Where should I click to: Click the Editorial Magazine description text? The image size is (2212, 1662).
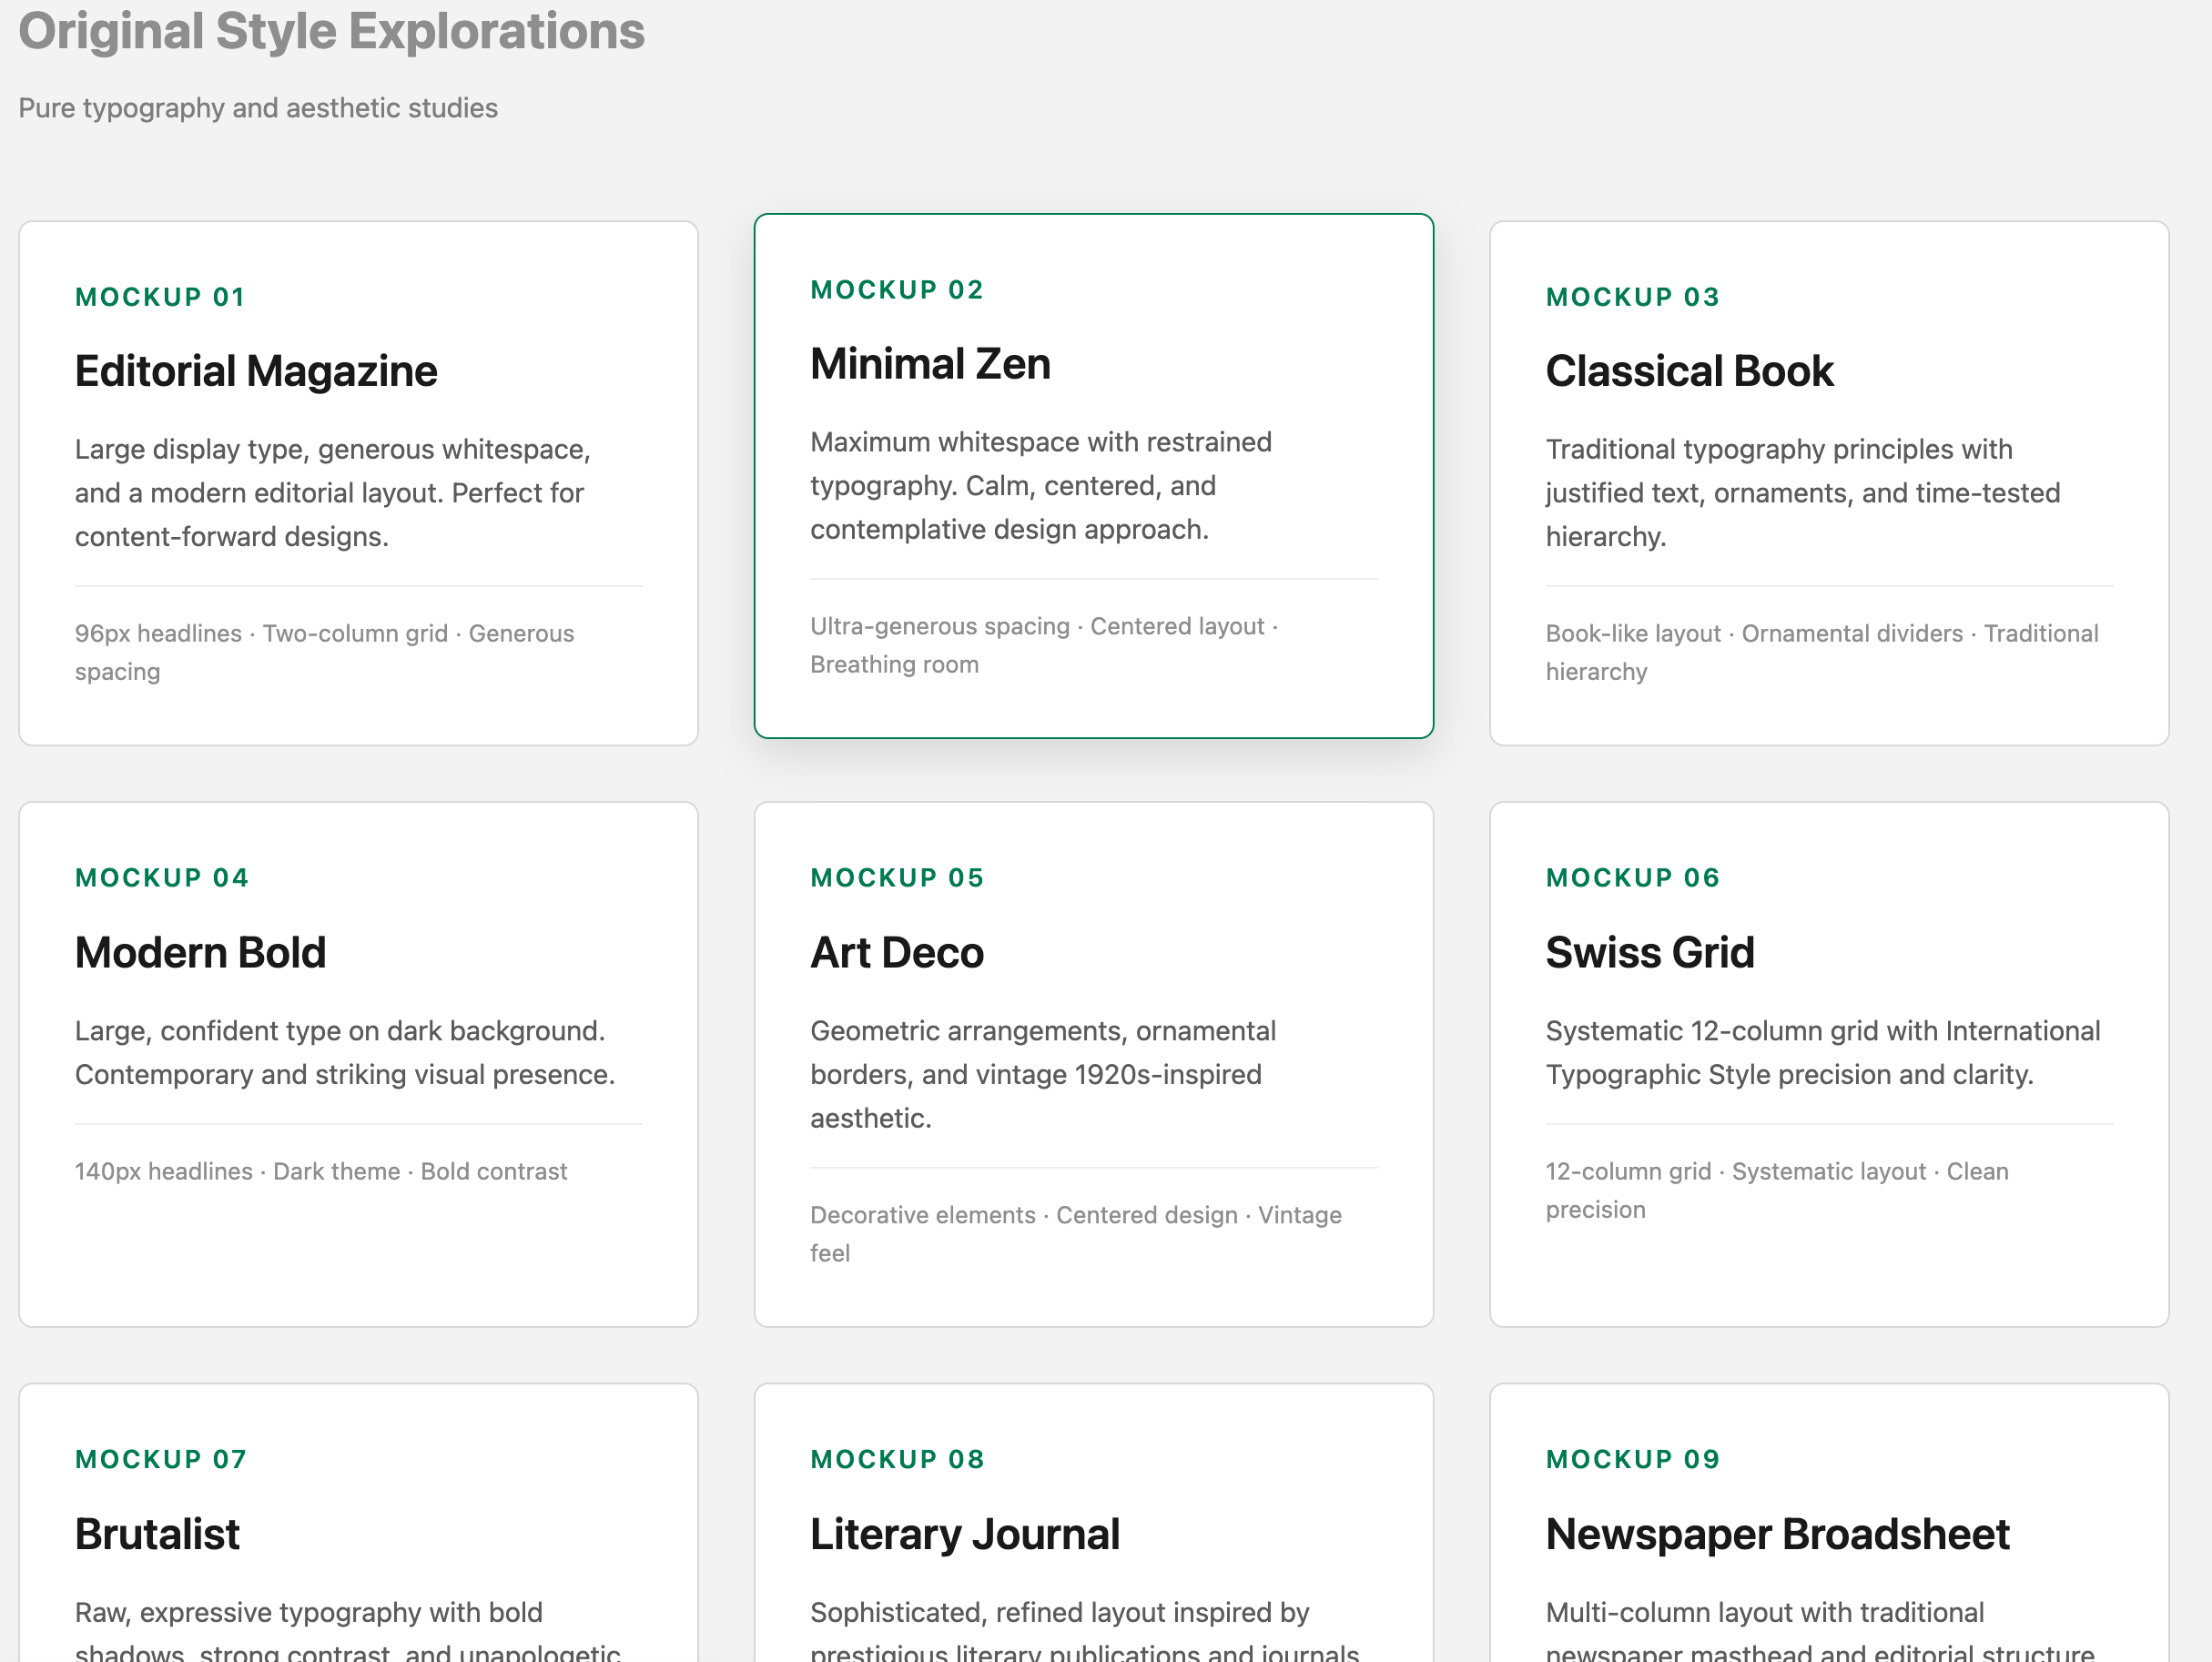click(333, 492)
